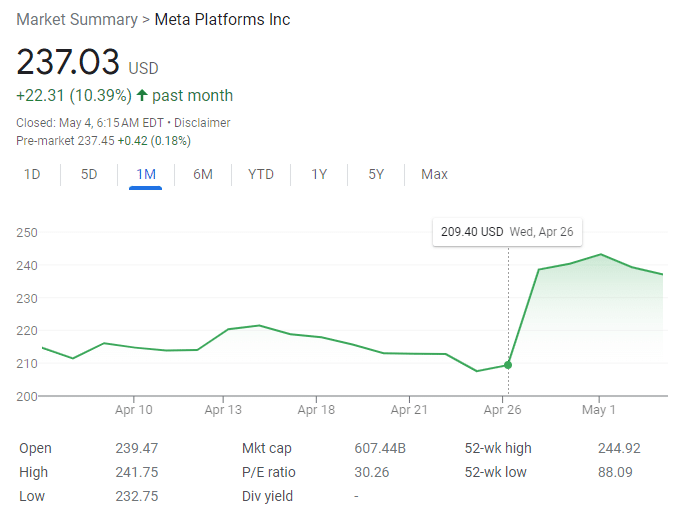The width and height of the screenshot is (683, 514).
Task: Click the Apr 13 x-axis label
Action: click(223, 410)
